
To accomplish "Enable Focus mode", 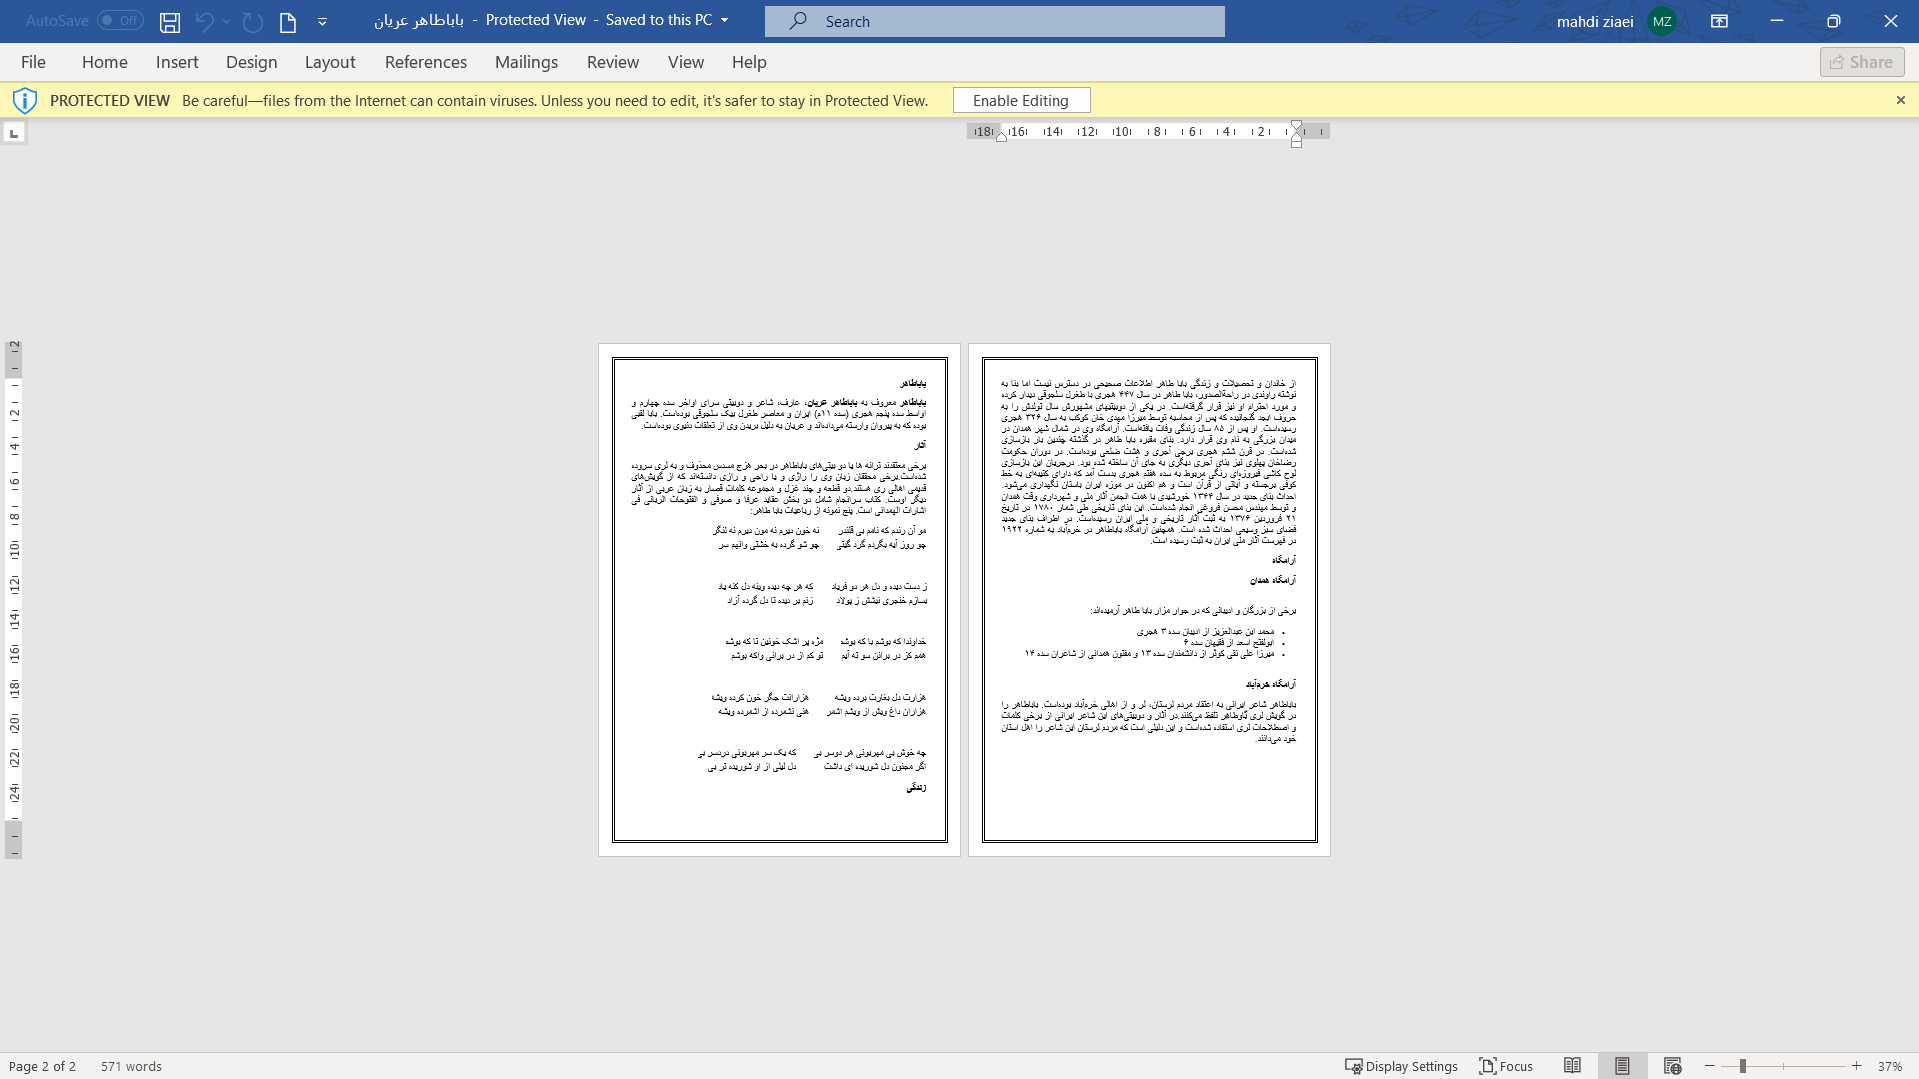I will [1506, 1066].
